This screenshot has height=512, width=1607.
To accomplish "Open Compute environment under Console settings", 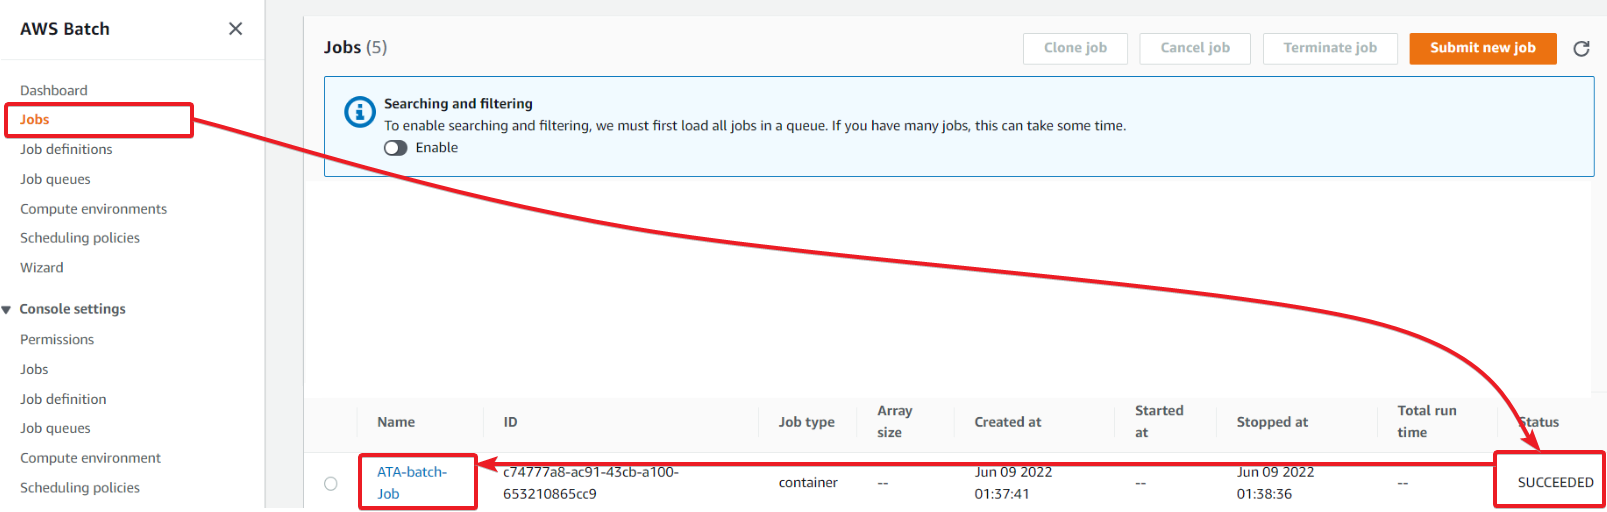I will coord(90,458).
